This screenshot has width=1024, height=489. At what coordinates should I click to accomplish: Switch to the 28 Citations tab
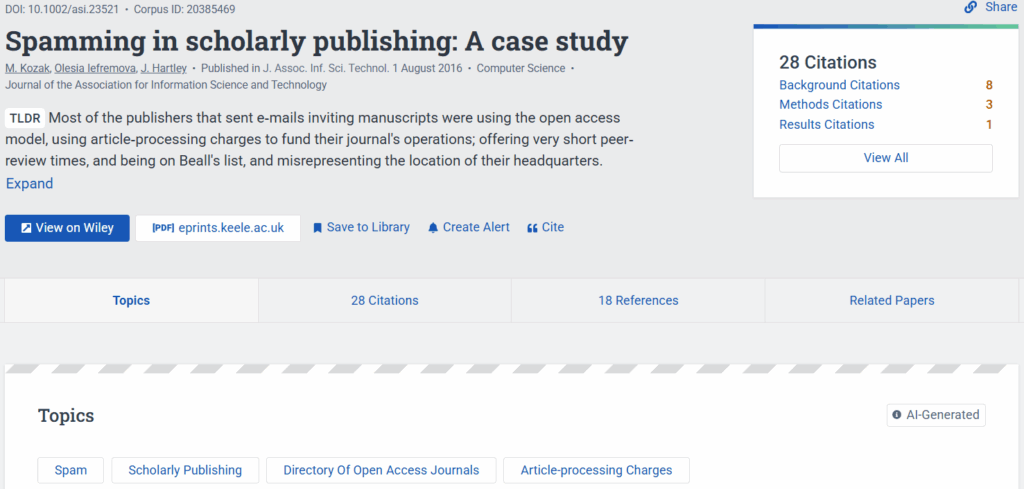(384, 301)
